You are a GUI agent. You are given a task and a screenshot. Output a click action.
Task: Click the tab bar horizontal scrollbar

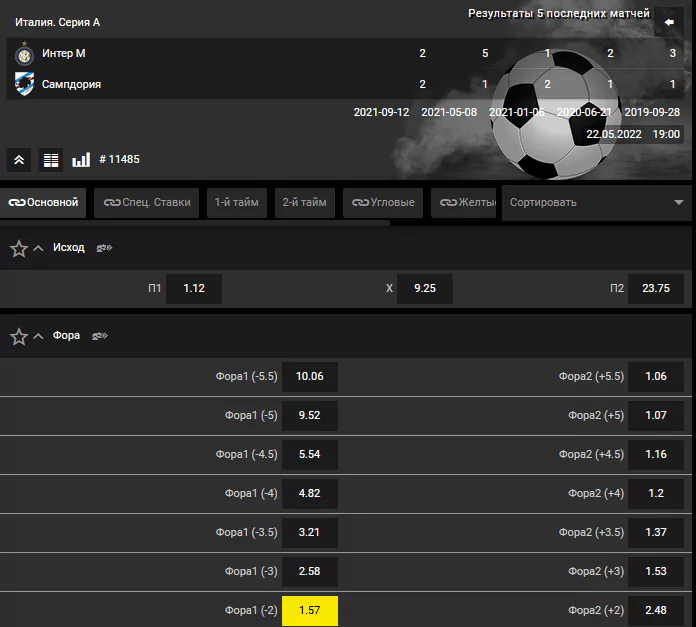195,223
